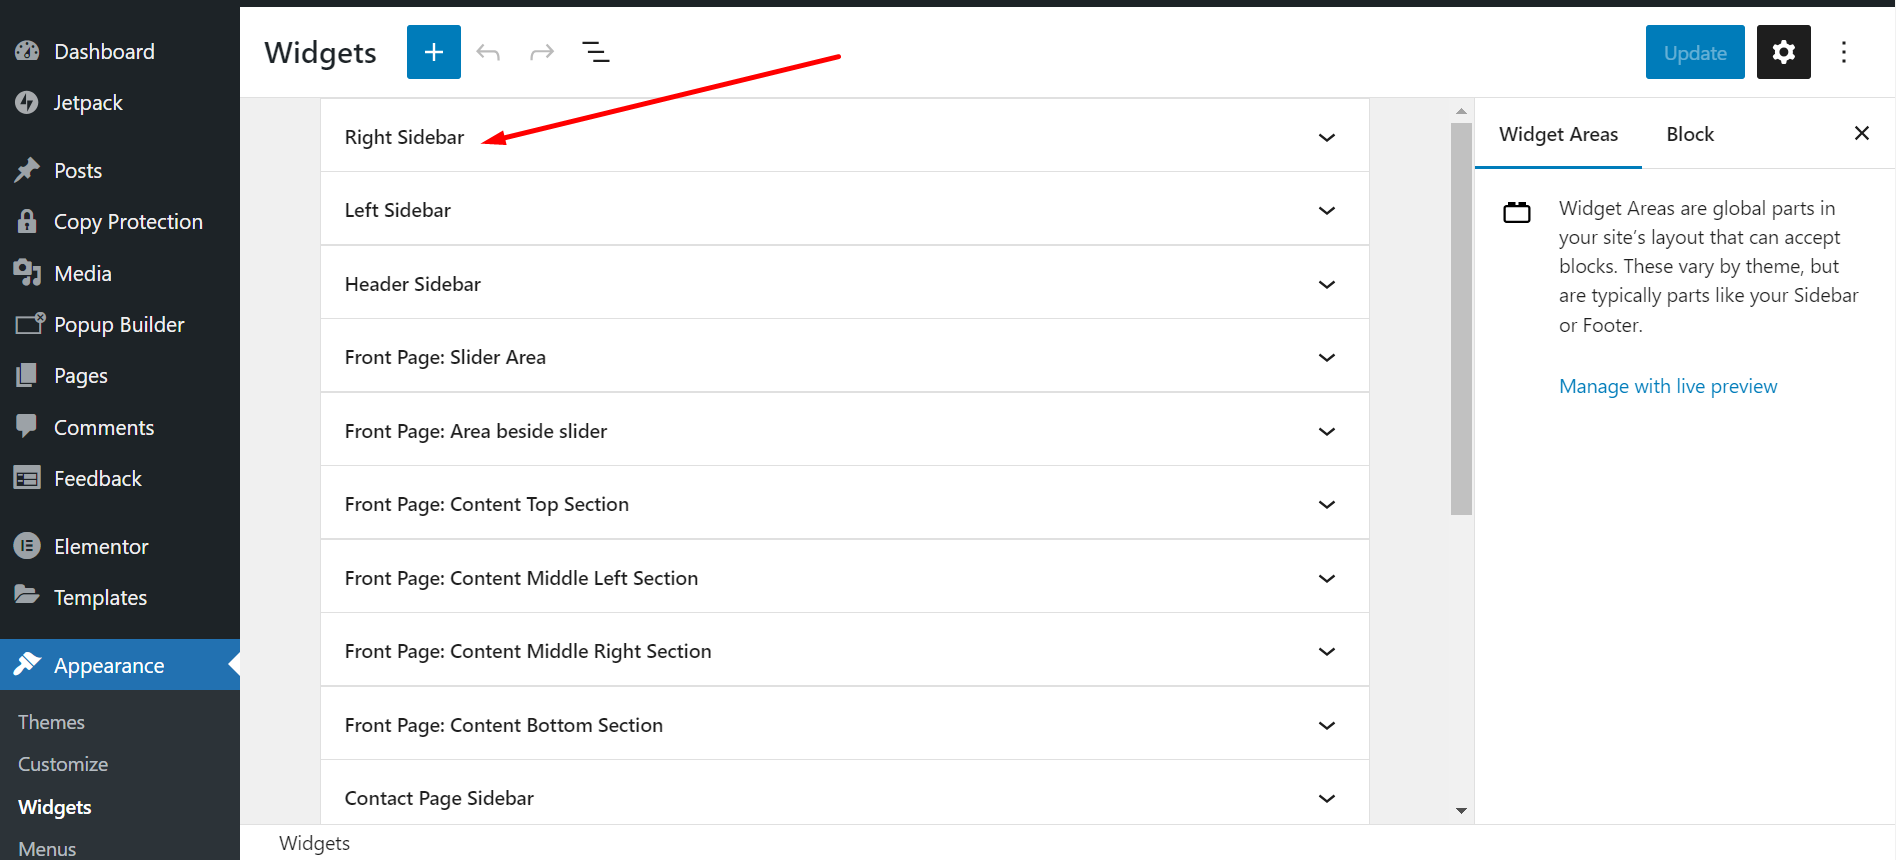Select the Widget Areas tab
Viewport: 1896px width, 860px height.
1558,134
